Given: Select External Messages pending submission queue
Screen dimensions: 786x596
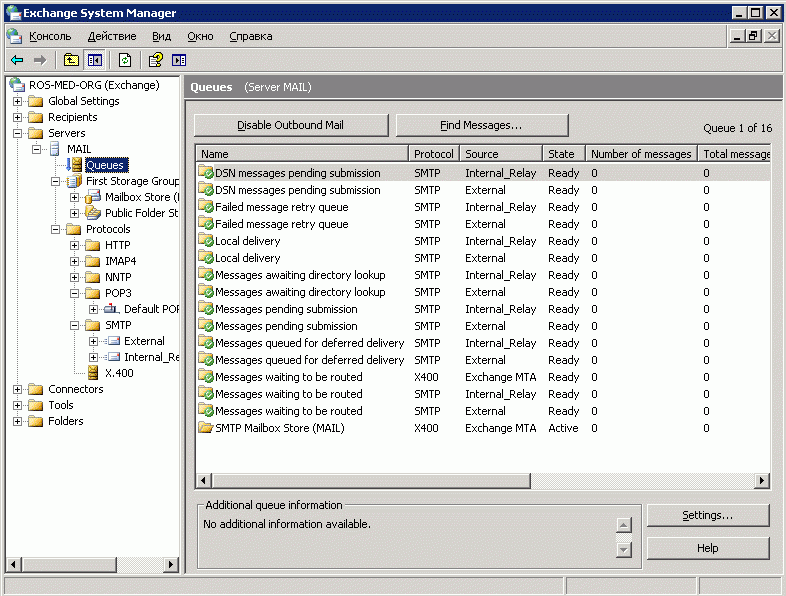Looking at the screenshot, I should 484,326.
